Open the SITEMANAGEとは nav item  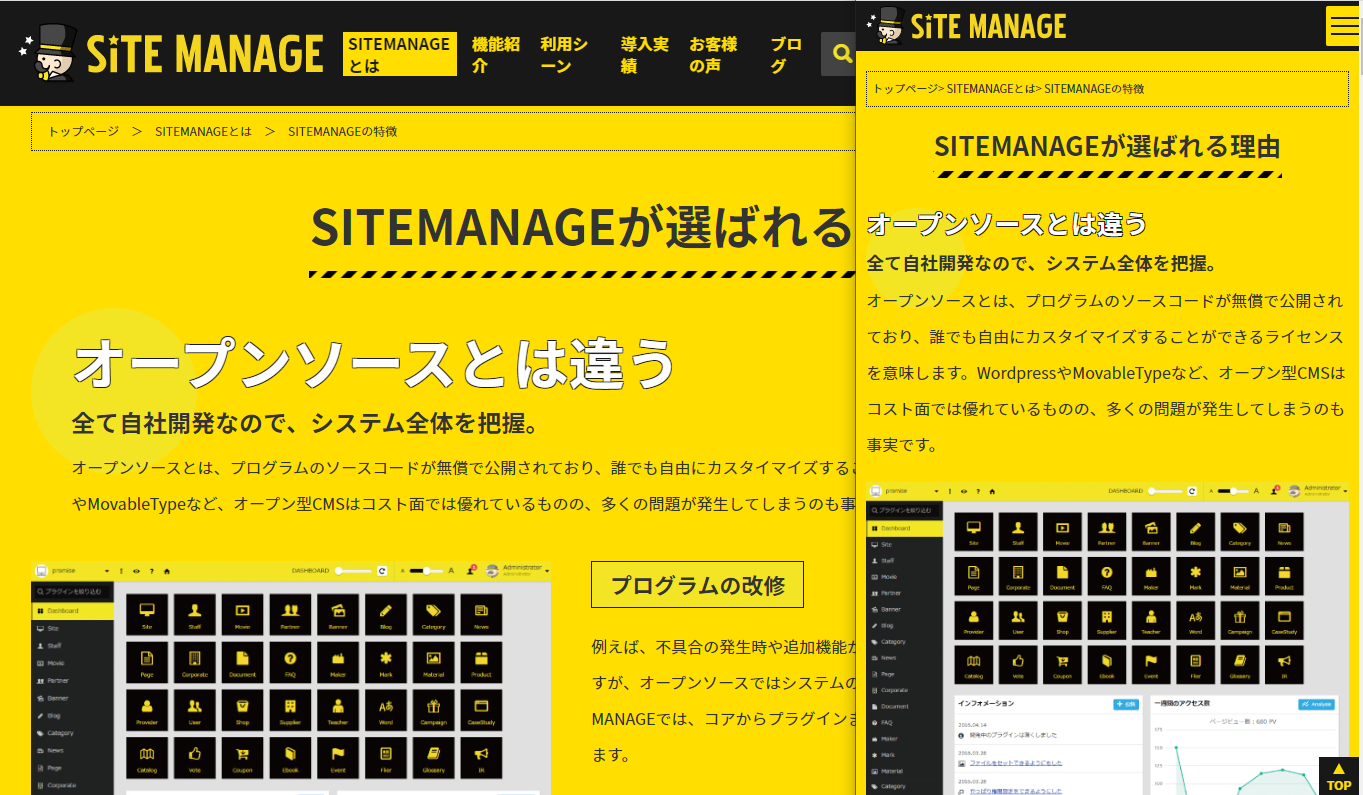(x=399, y=54)
